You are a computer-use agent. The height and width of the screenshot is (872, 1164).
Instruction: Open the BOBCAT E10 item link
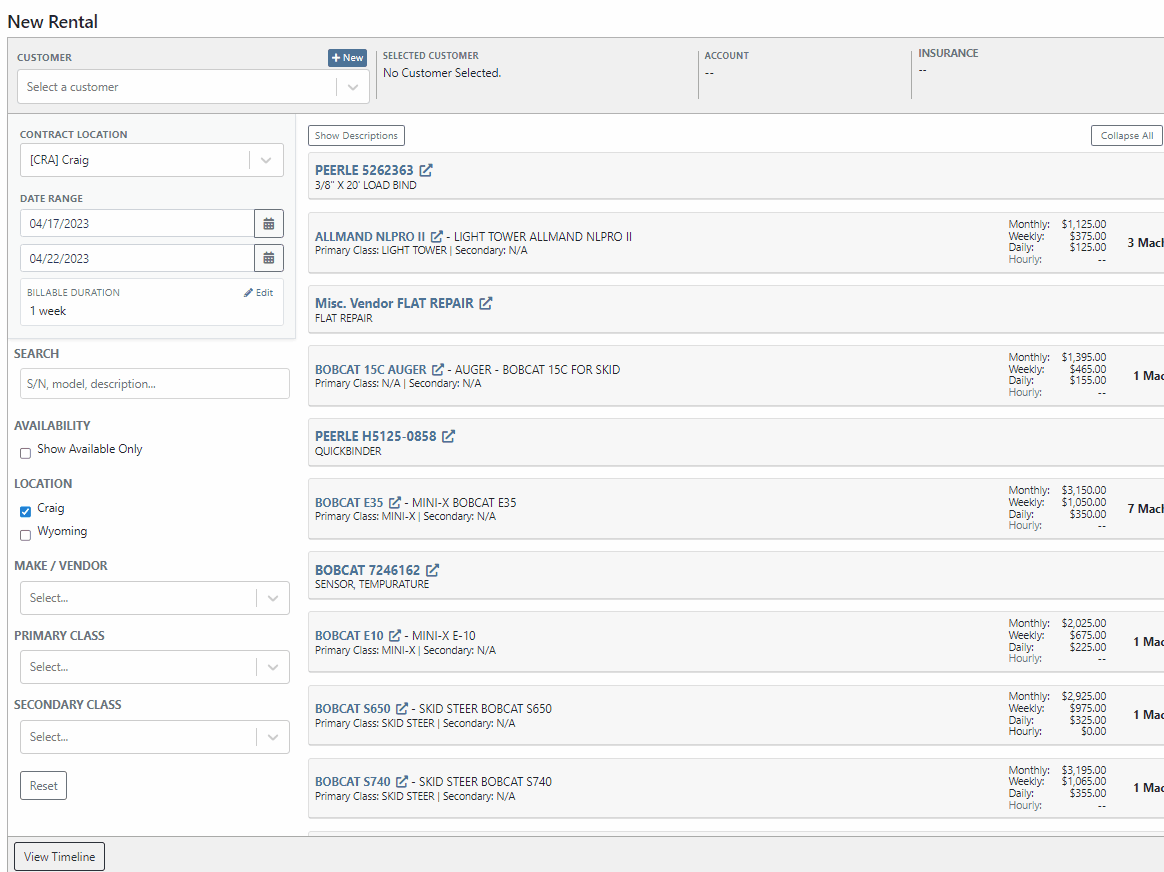pos(349,635)
